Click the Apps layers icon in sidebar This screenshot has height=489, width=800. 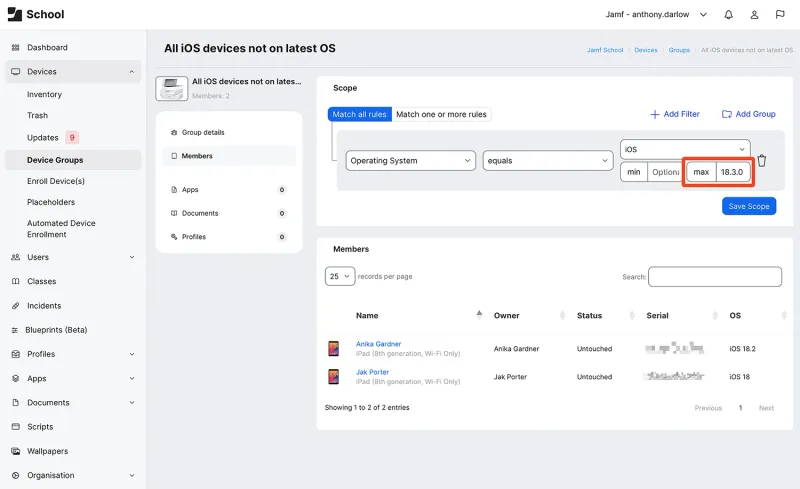pos(15,379)
